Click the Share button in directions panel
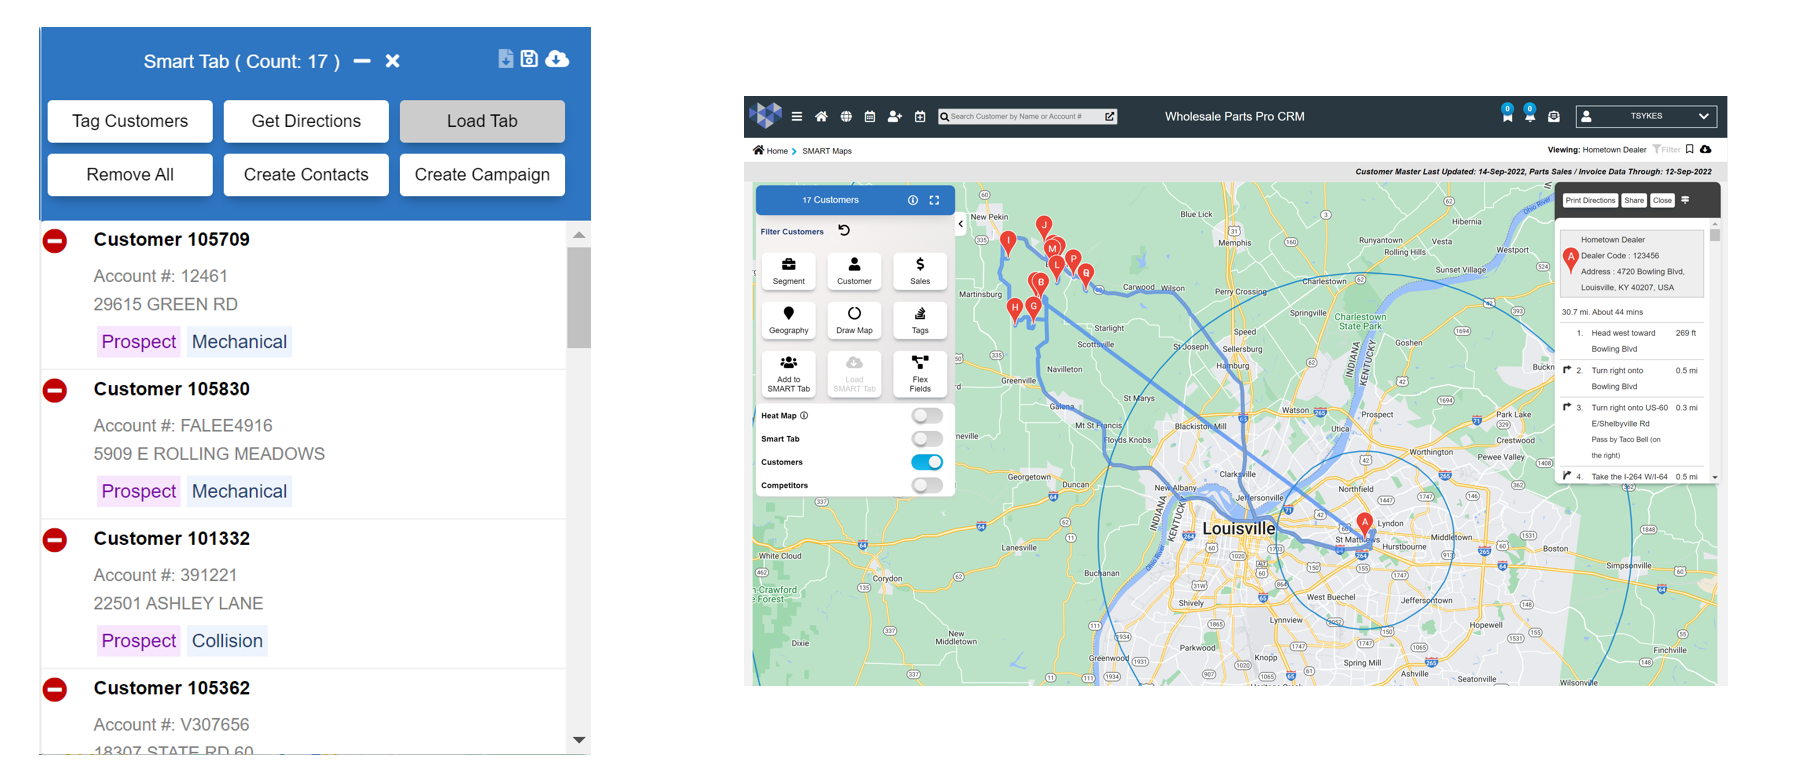The height and width of the screenshot is (781, 1799). tap(1634, 201)
